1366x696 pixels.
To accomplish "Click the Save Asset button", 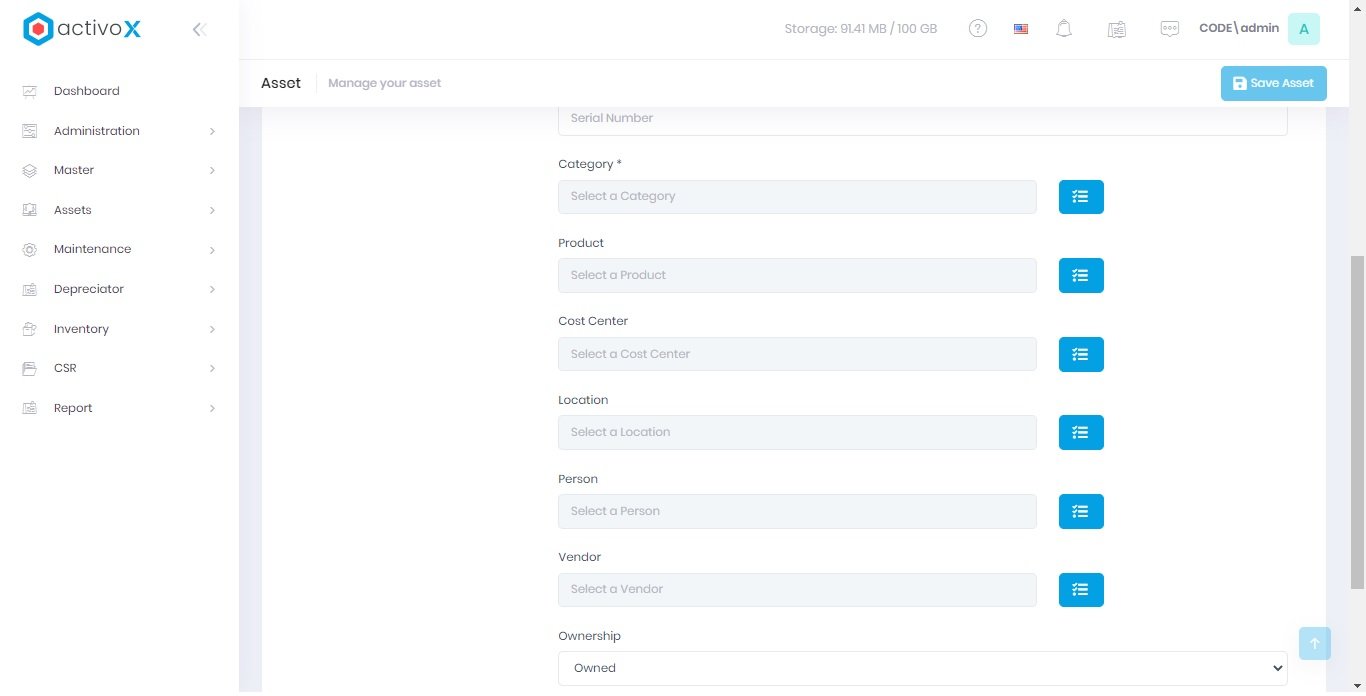I will click(x=1273, y=83).
